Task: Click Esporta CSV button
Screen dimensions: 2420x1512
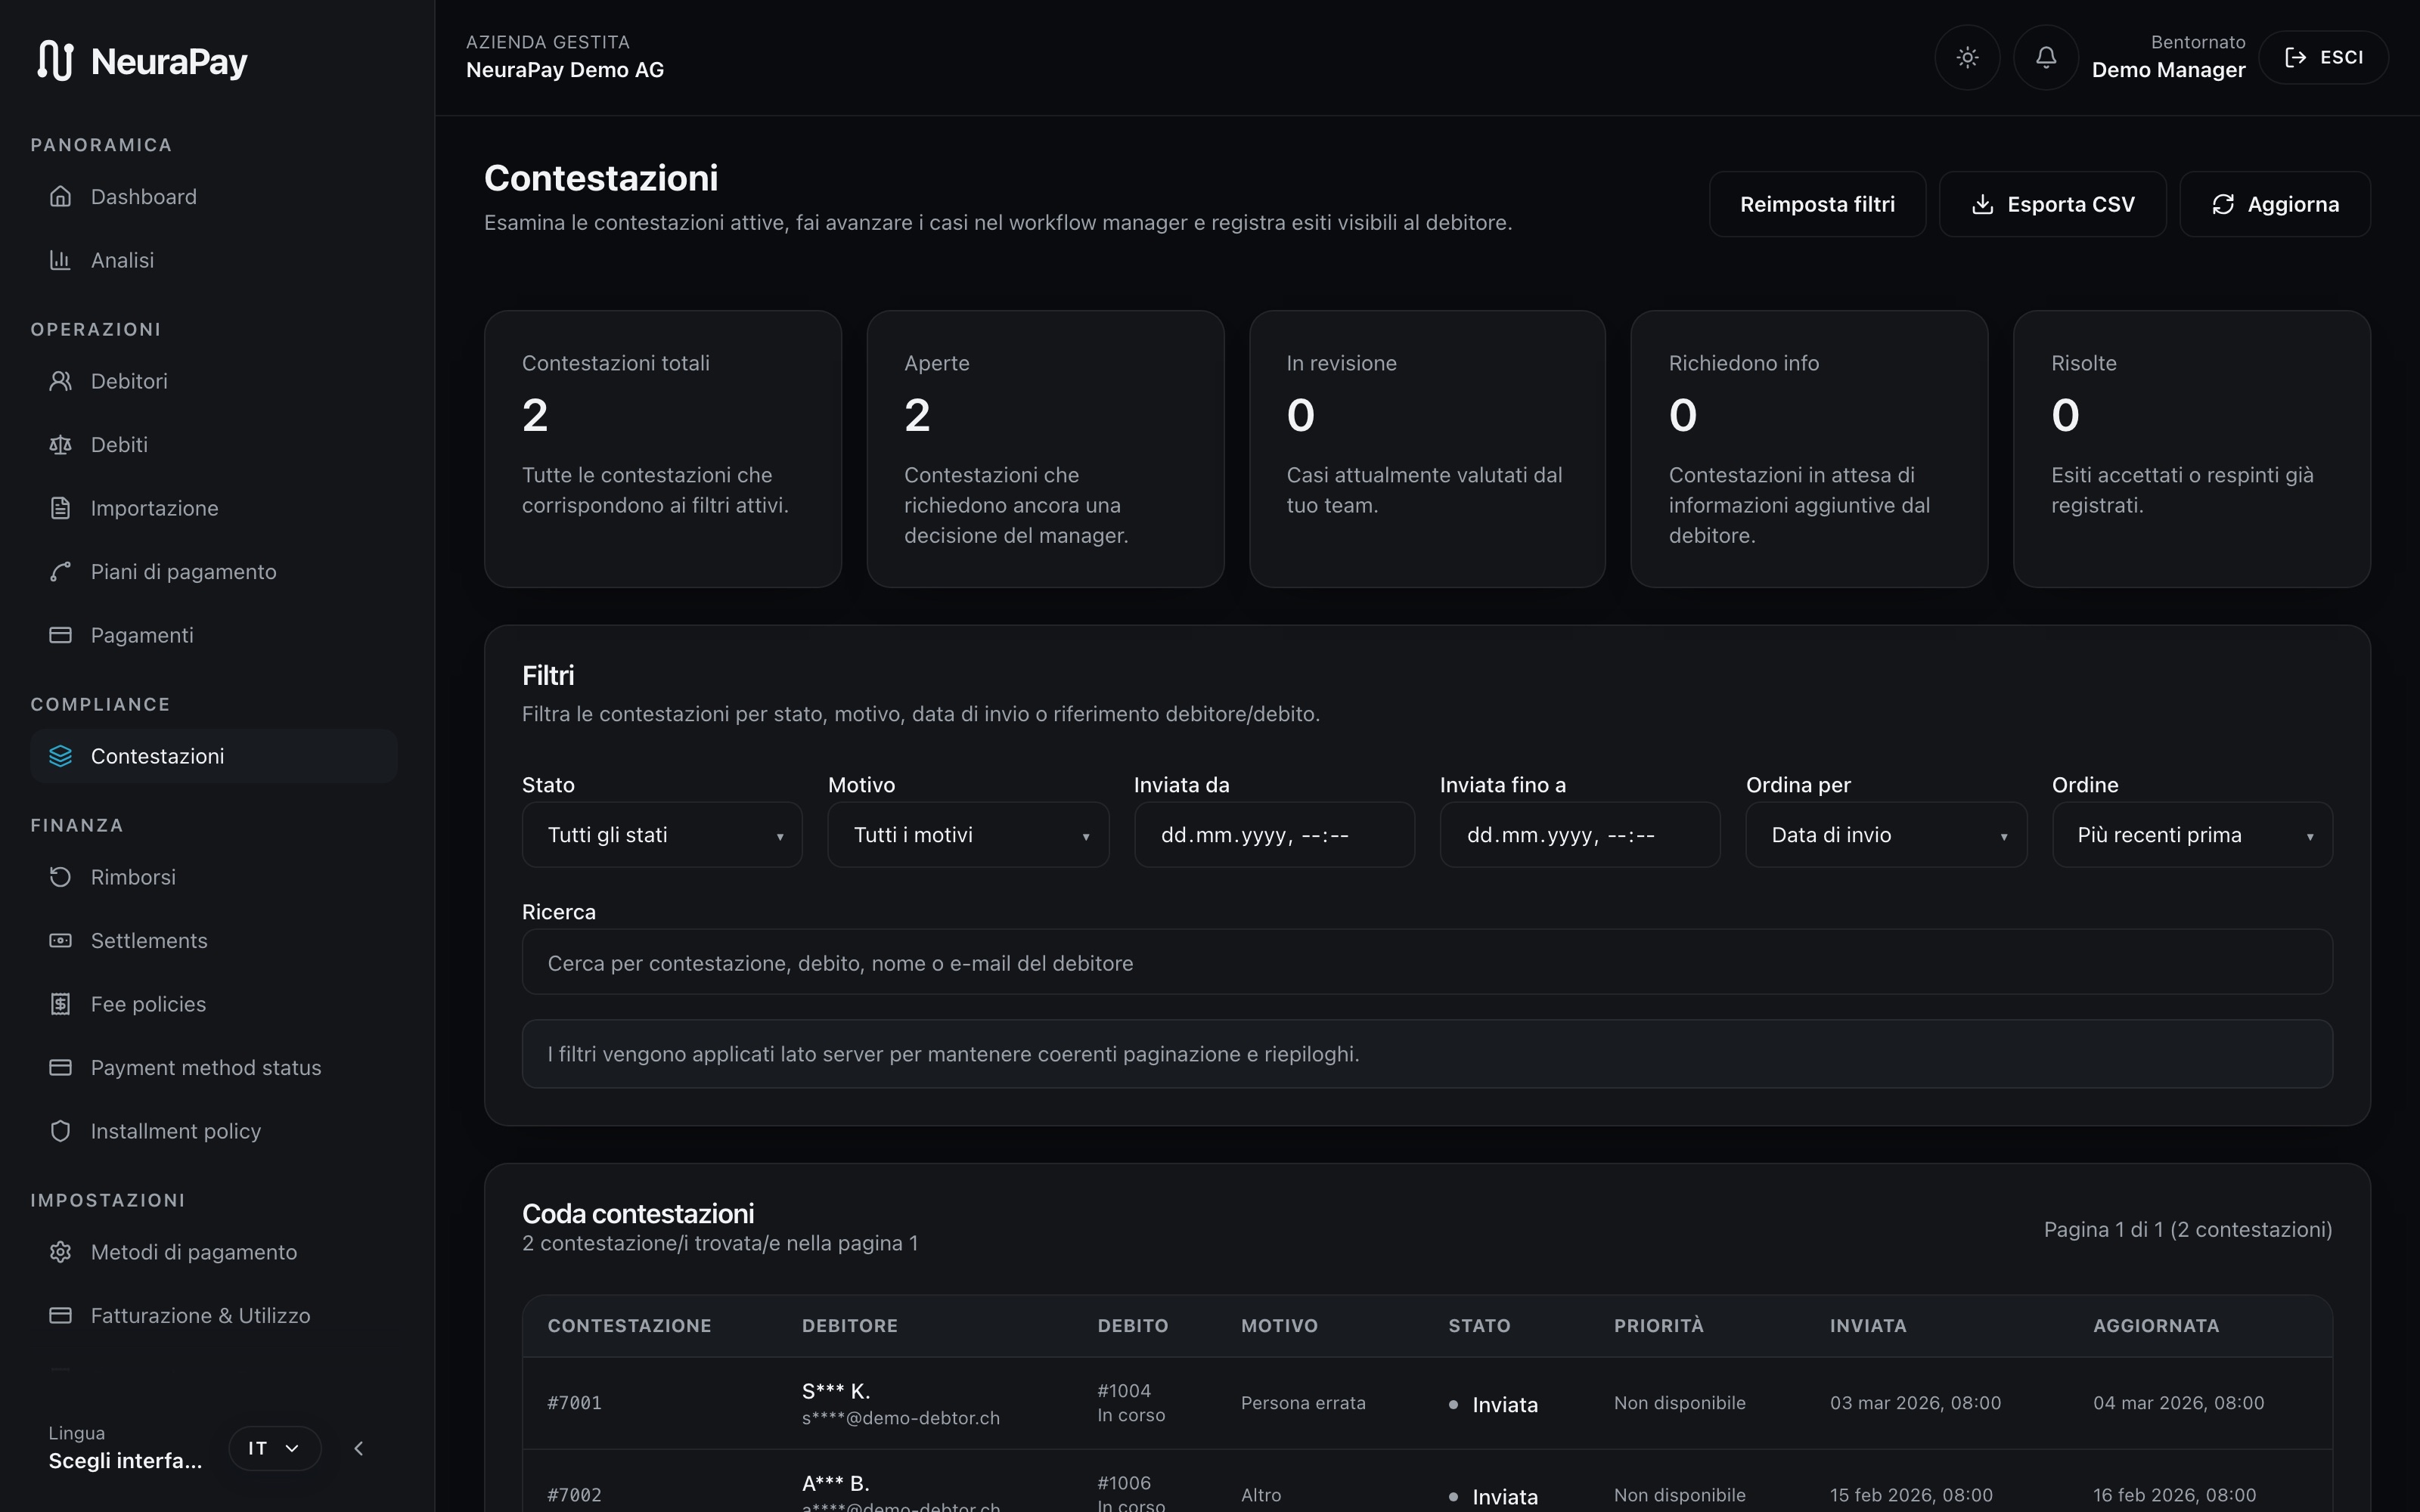Action: pyautogui.click(x=2052, y=204)
